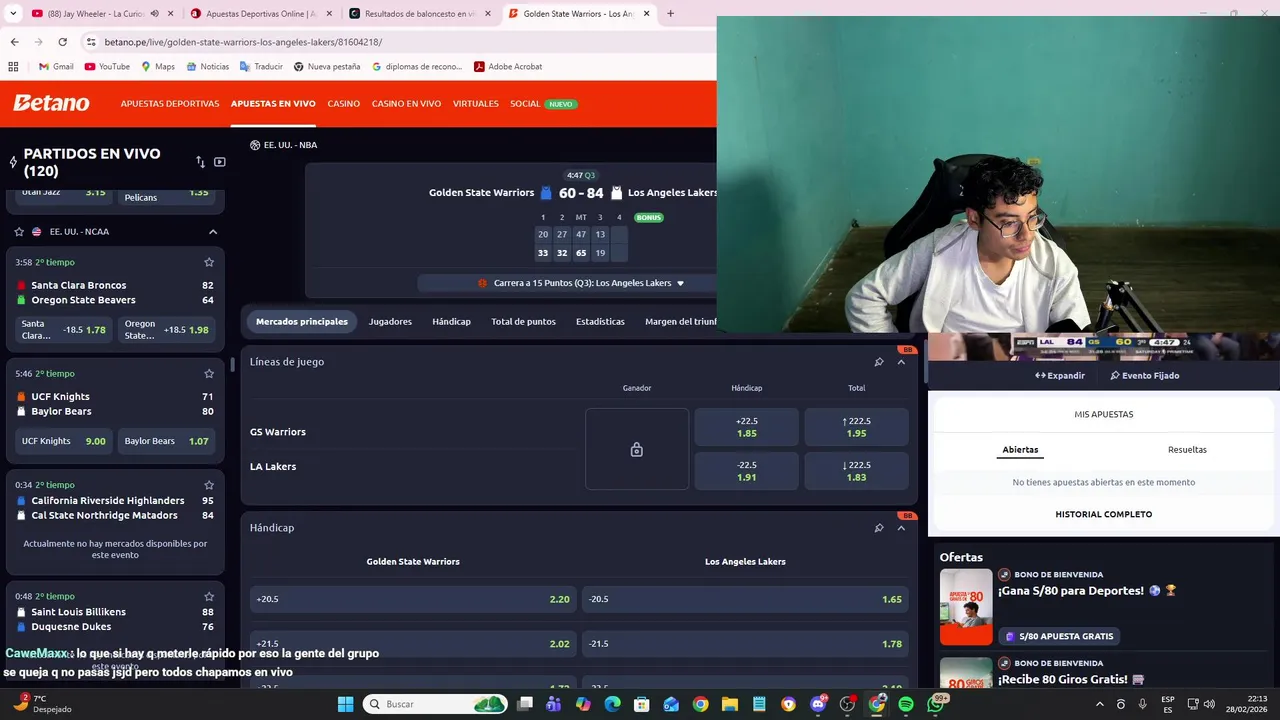
Task: Open Estadísticas tab
Action: point(600,322)
